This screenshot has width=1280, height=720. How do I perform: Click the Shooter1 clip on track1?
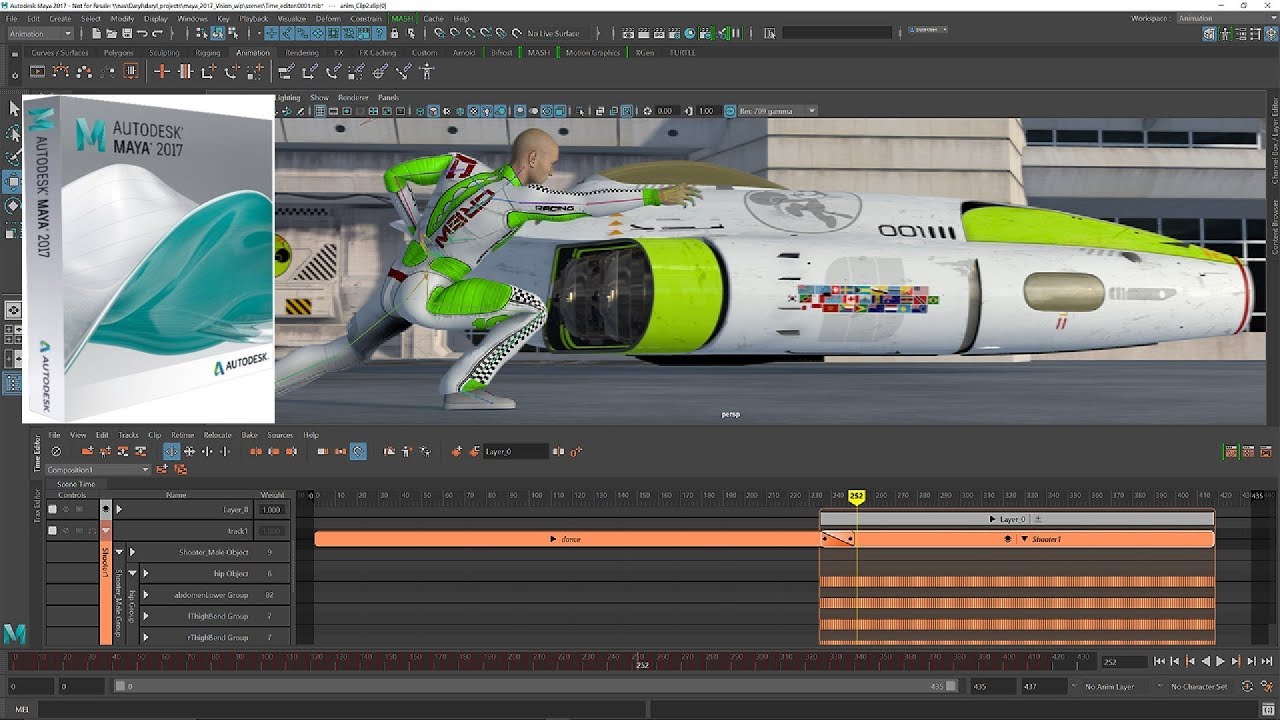pyautogui.click(x=1035, y=539)
